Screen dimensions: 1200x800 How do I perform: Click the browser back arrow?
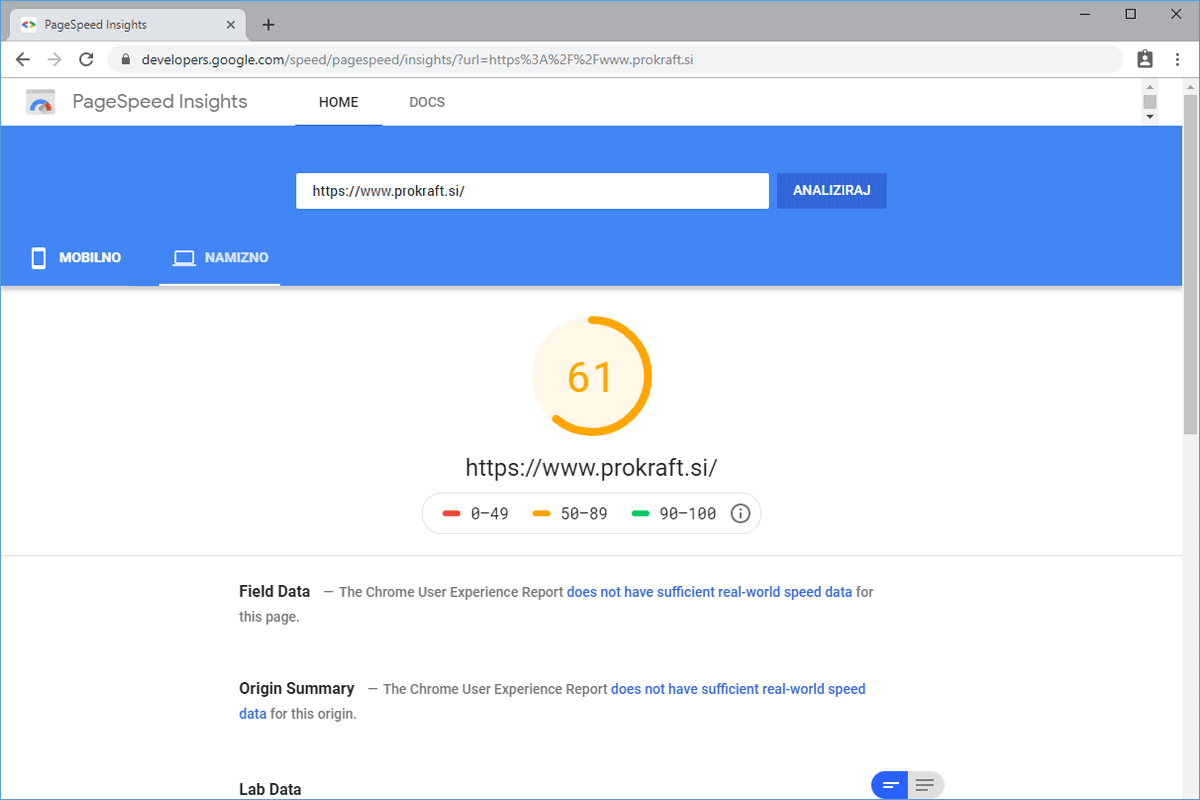coord(23,59)
